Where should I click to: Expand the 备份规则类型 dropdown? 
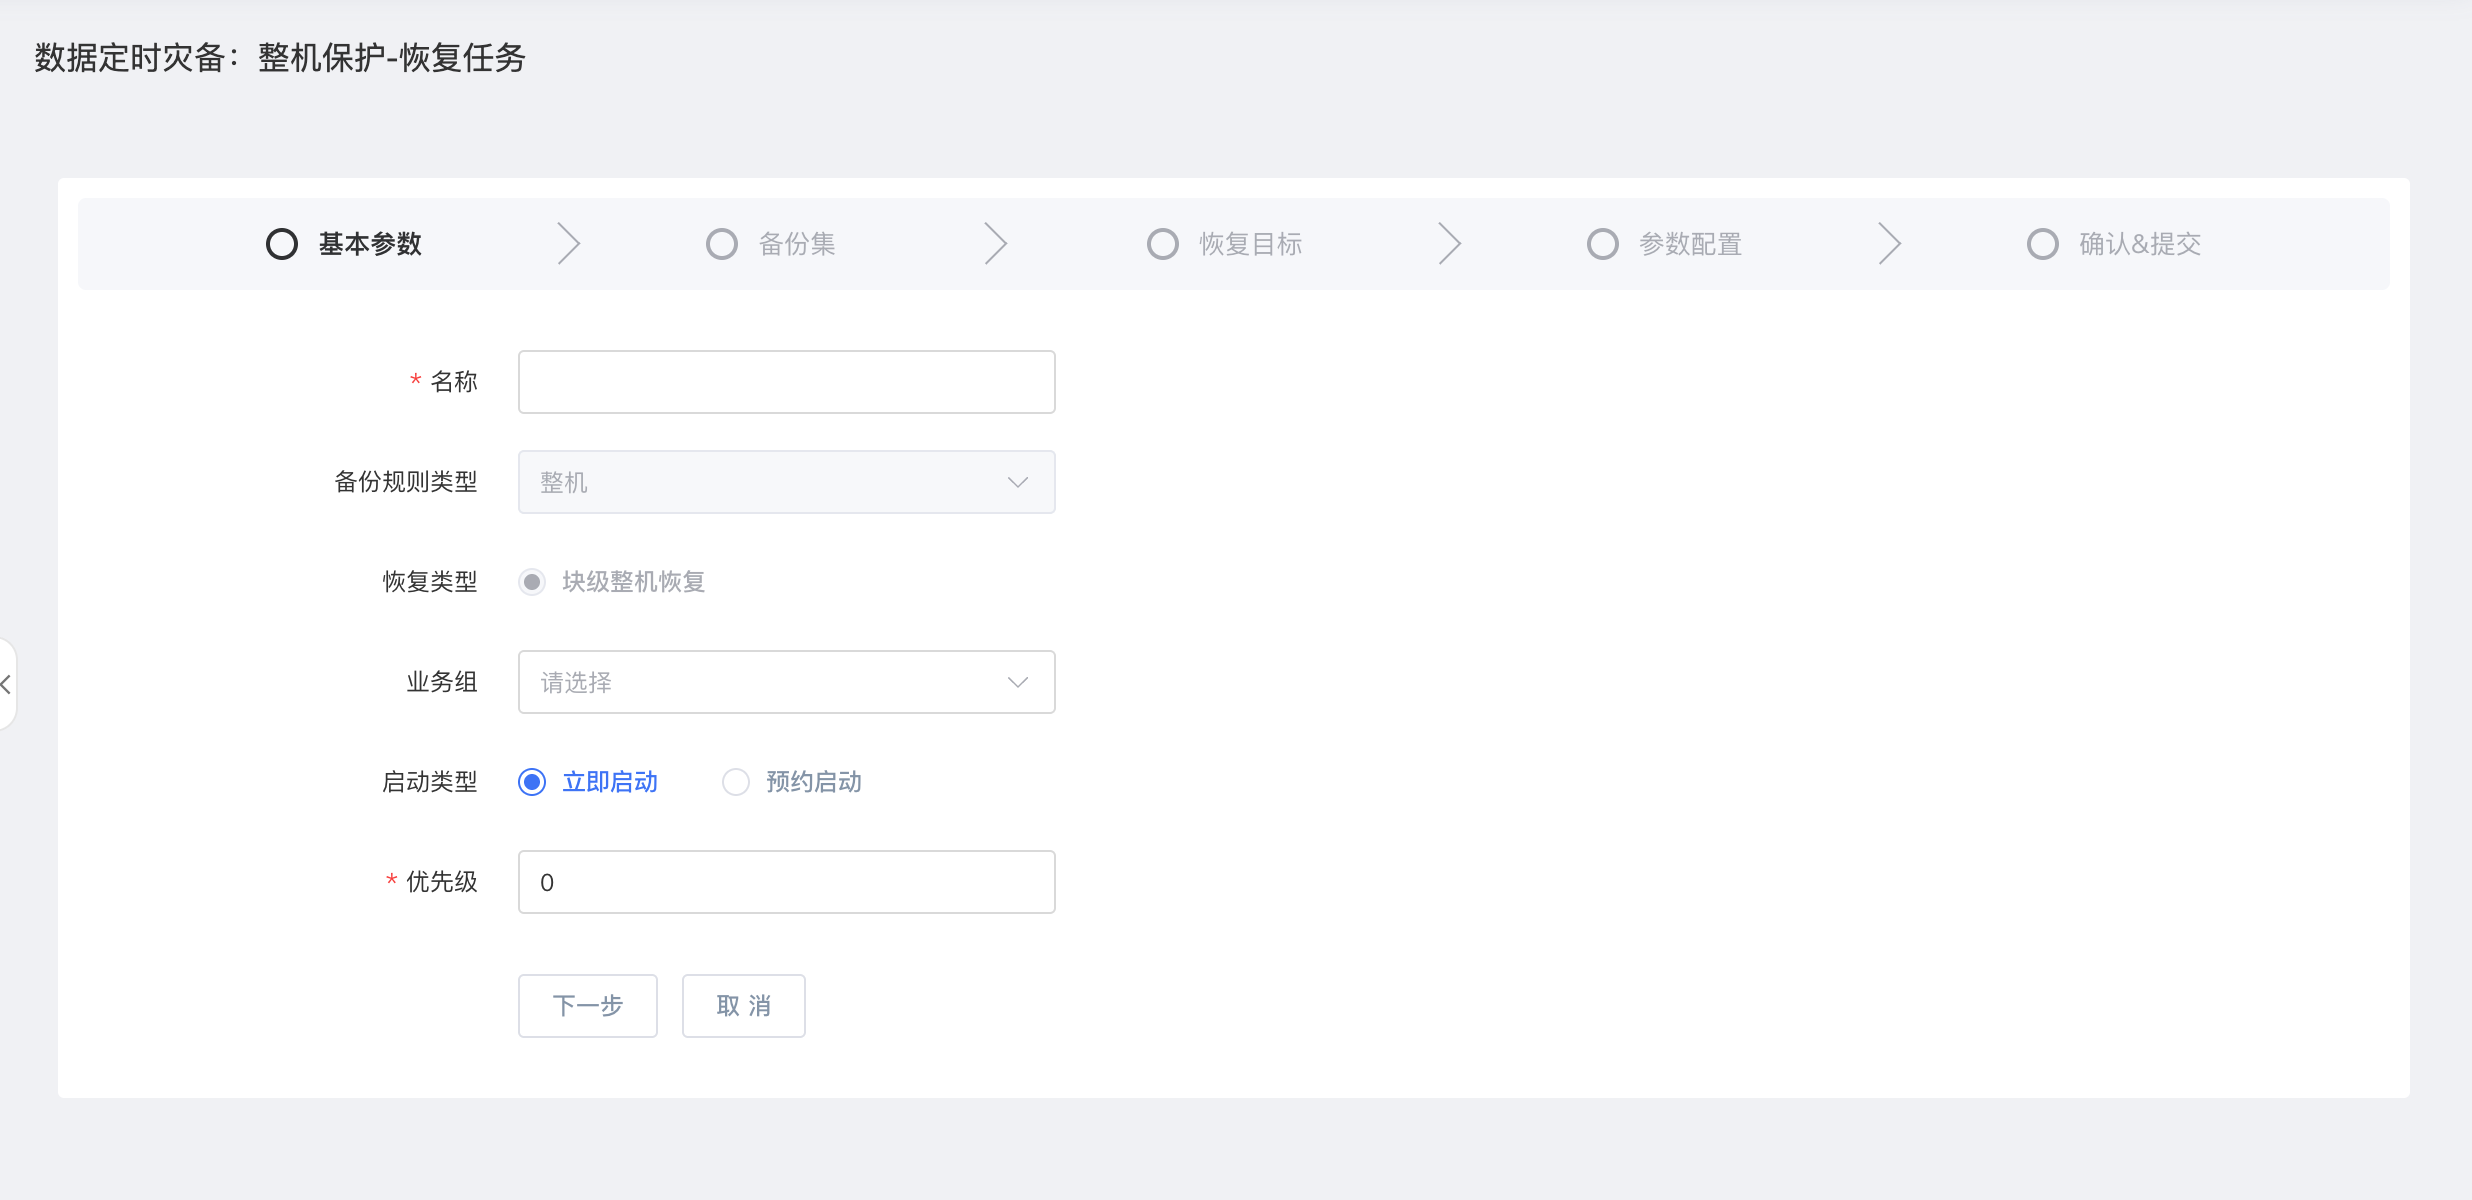click(786, 482)
